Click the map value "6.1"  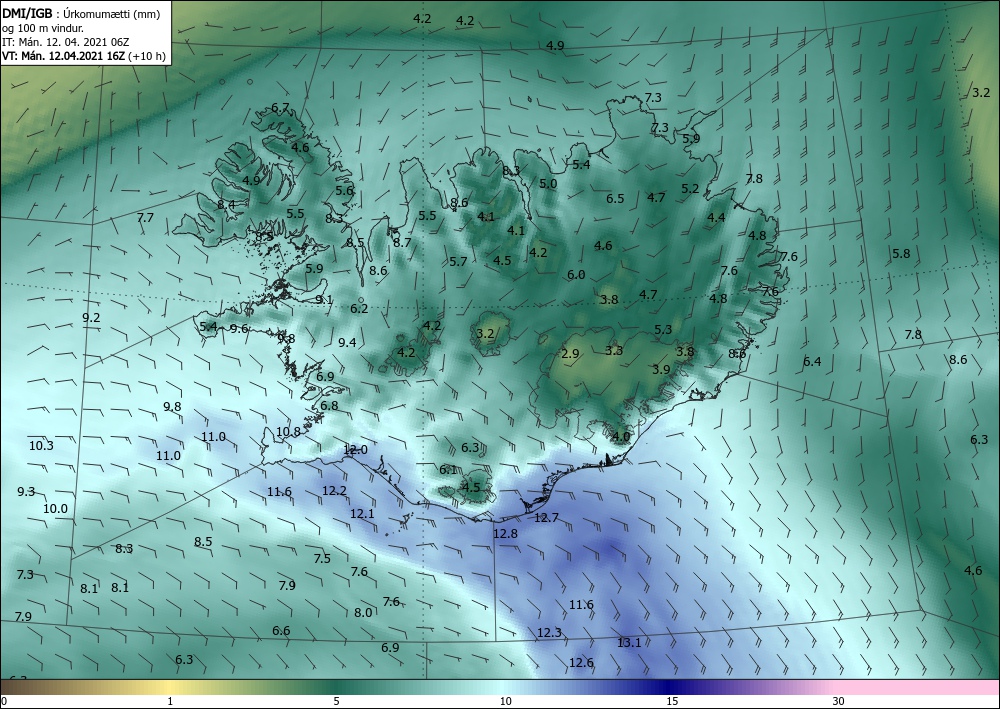pos(448,471)
